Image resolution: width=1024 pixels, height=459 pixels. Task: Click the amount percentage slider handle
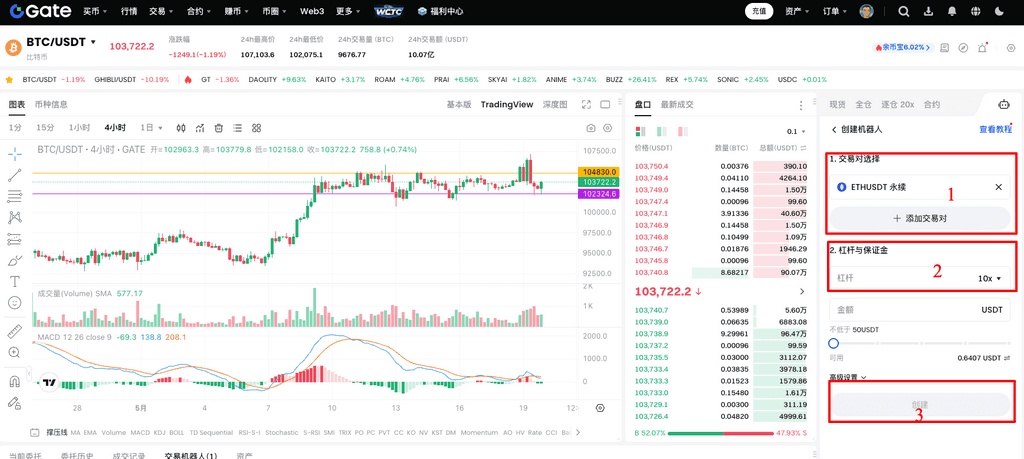point(834,343)
